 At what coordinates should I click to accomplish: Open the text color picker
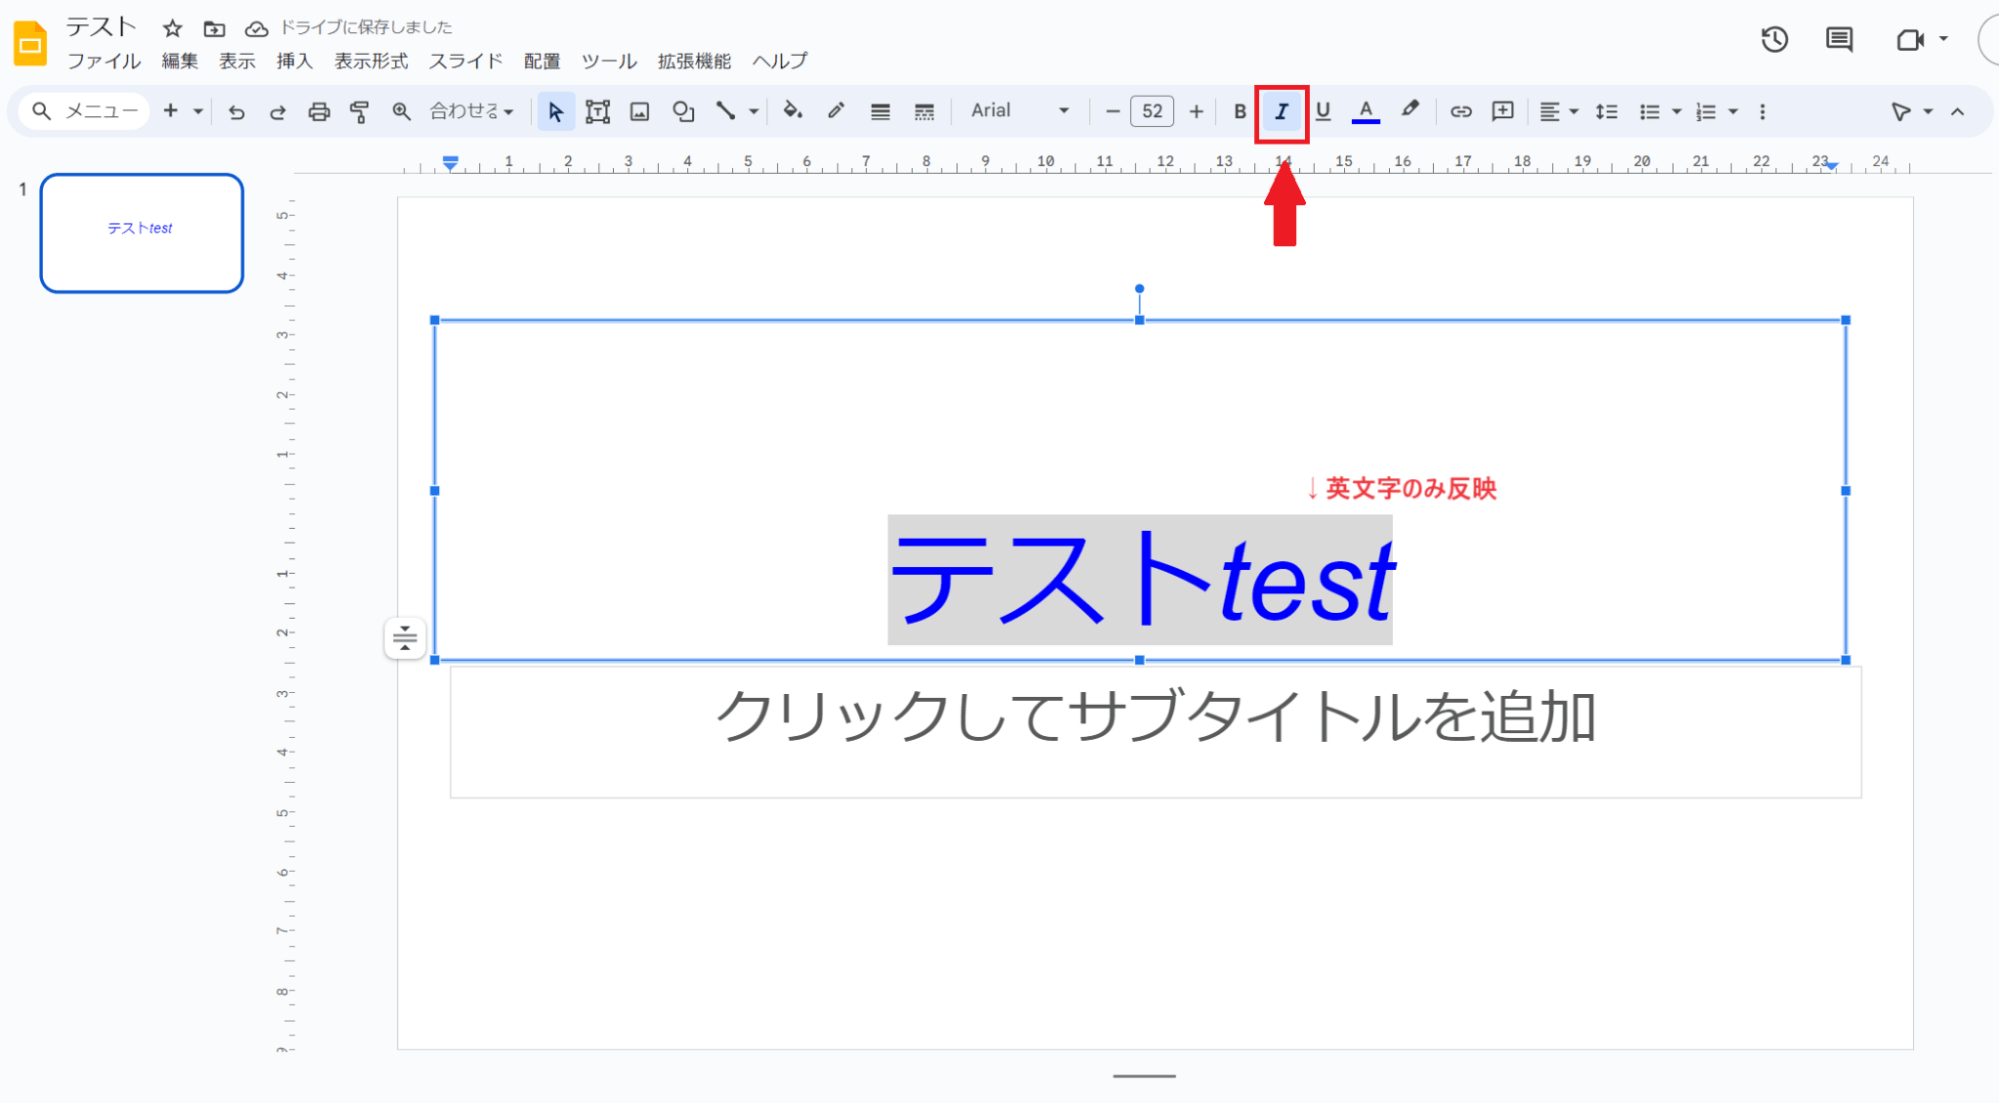(x=1365, y=112)
